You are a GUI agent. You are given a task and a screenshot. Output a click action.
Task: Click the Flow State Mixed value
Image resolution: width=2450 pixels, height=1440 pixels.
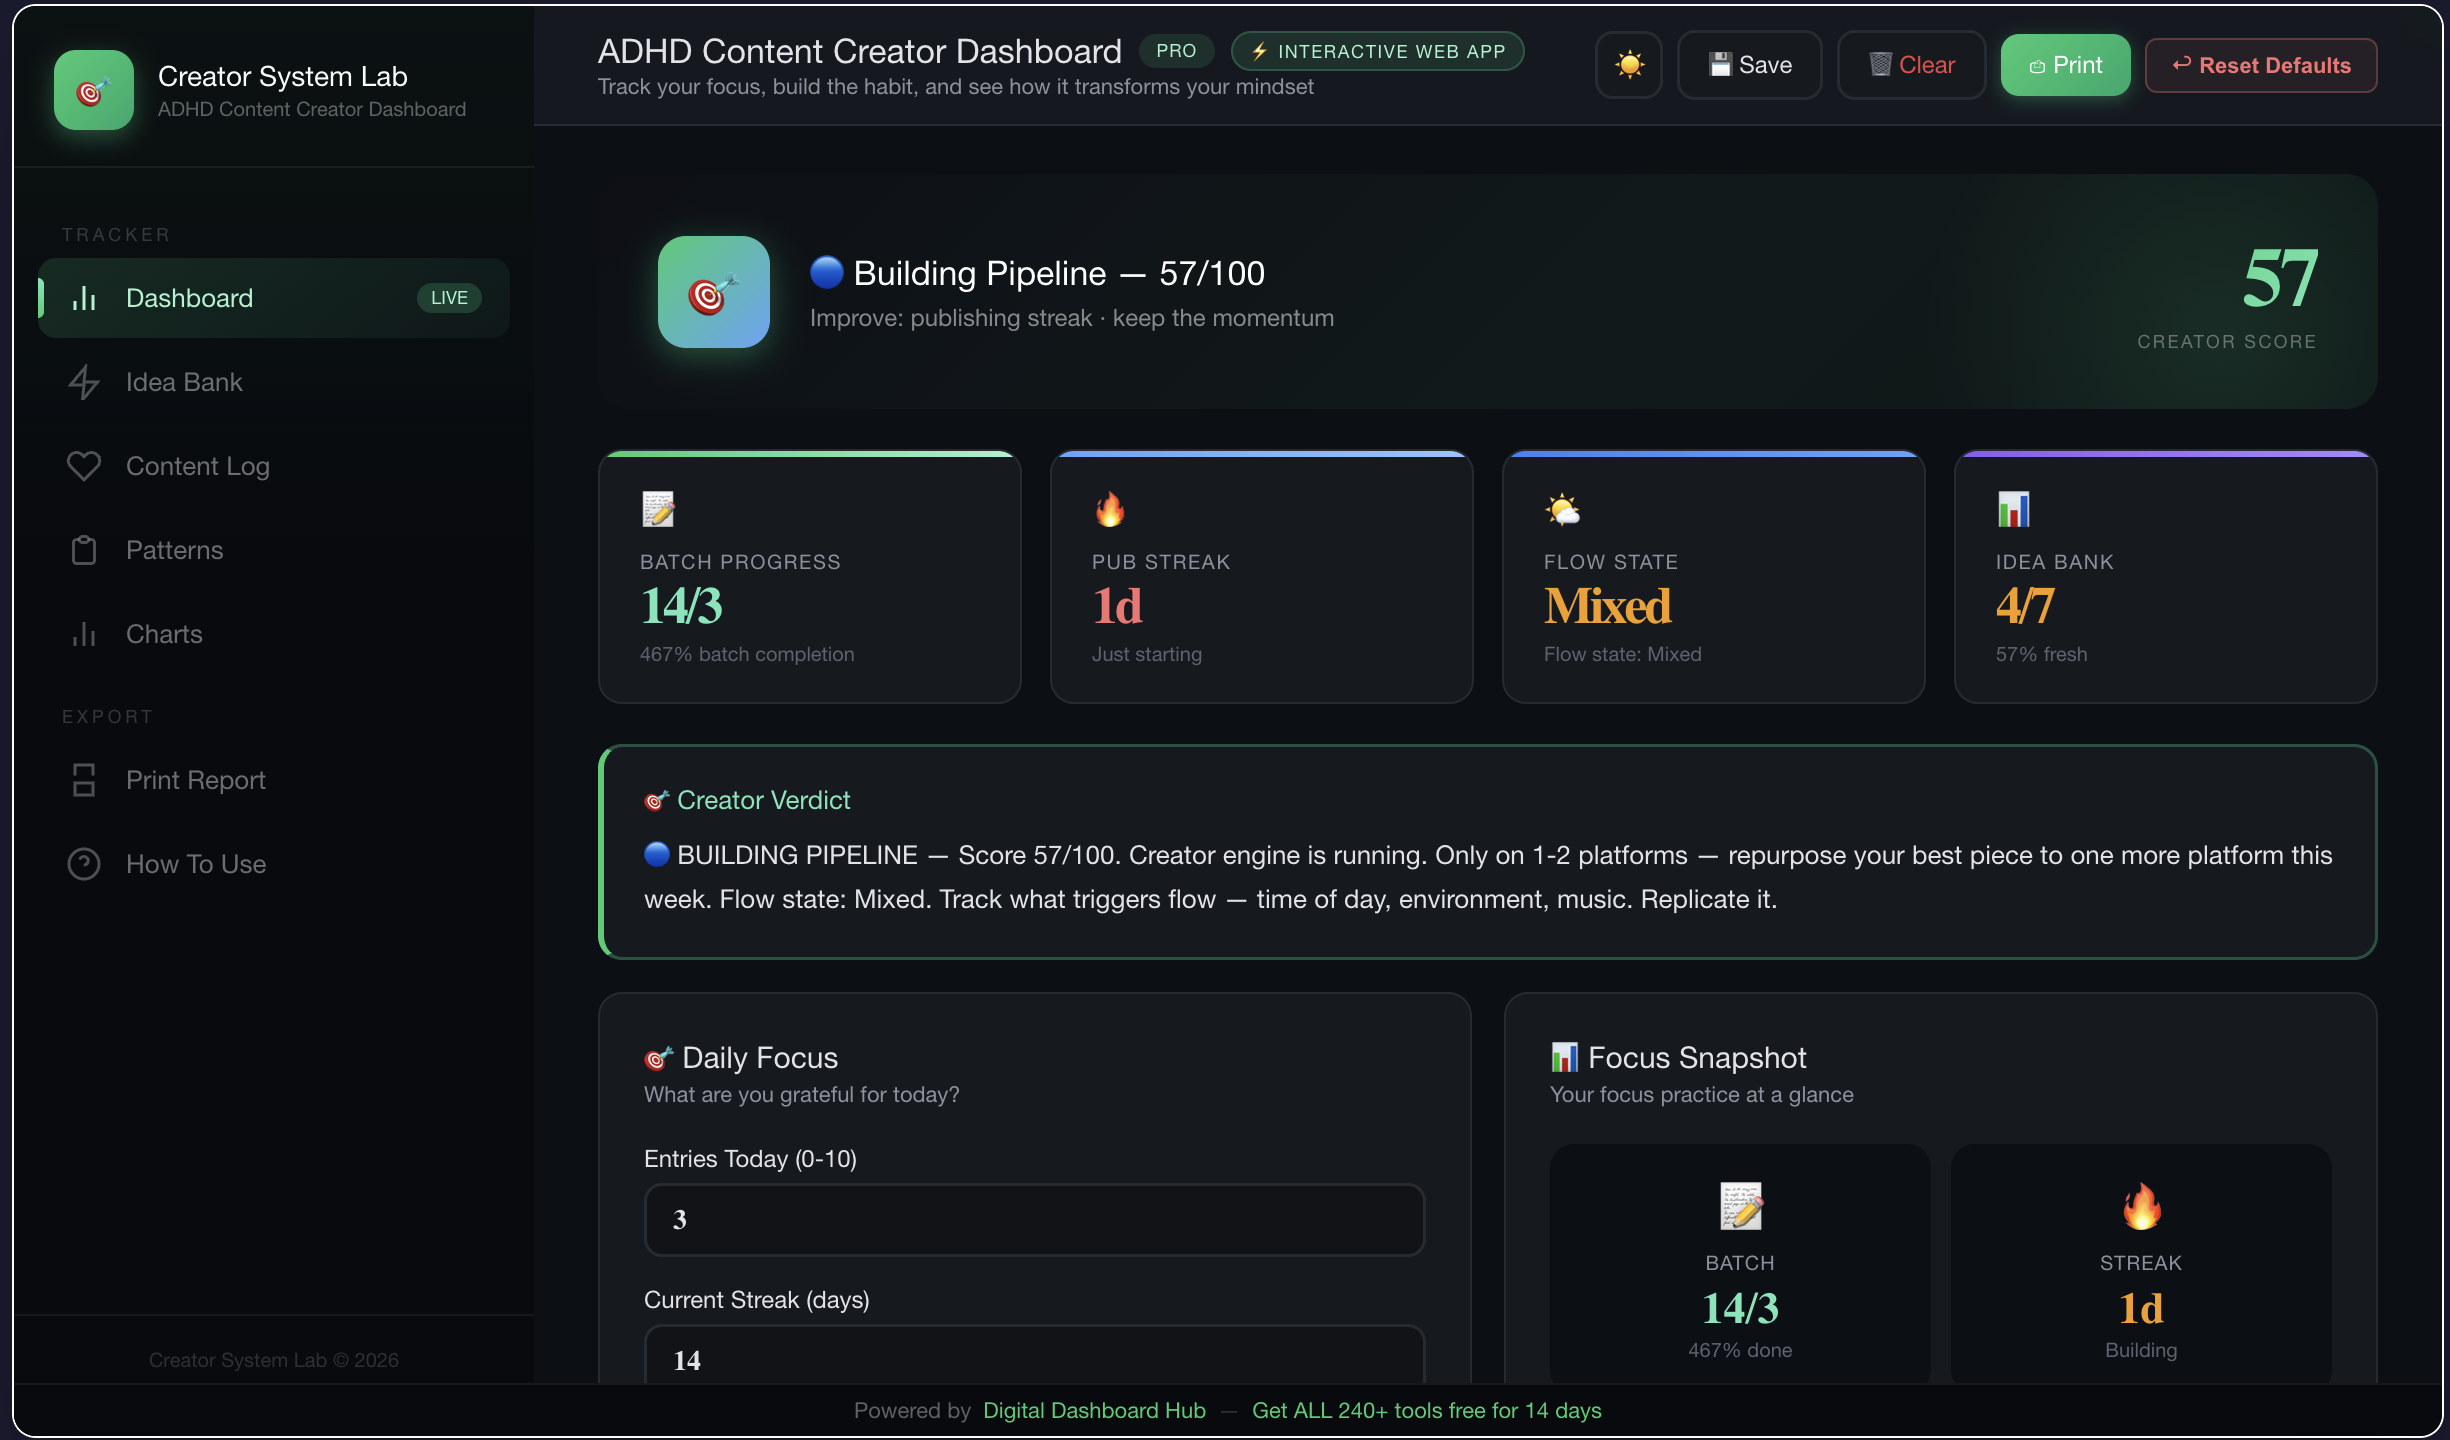1607,606
